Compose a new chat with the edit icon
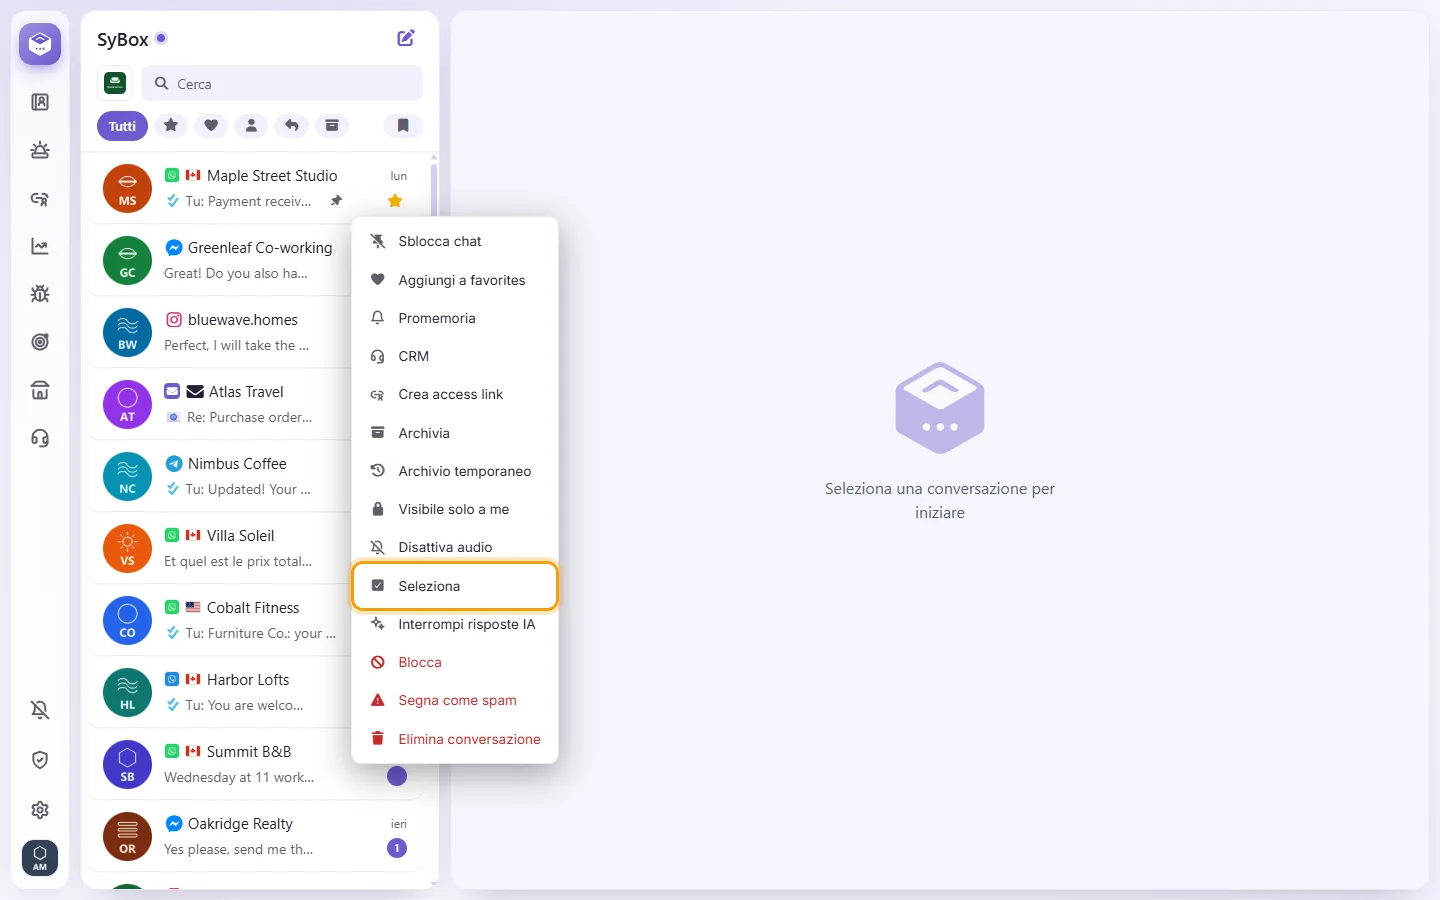This screenshot has width=1440, height=900. coord(406,38)
